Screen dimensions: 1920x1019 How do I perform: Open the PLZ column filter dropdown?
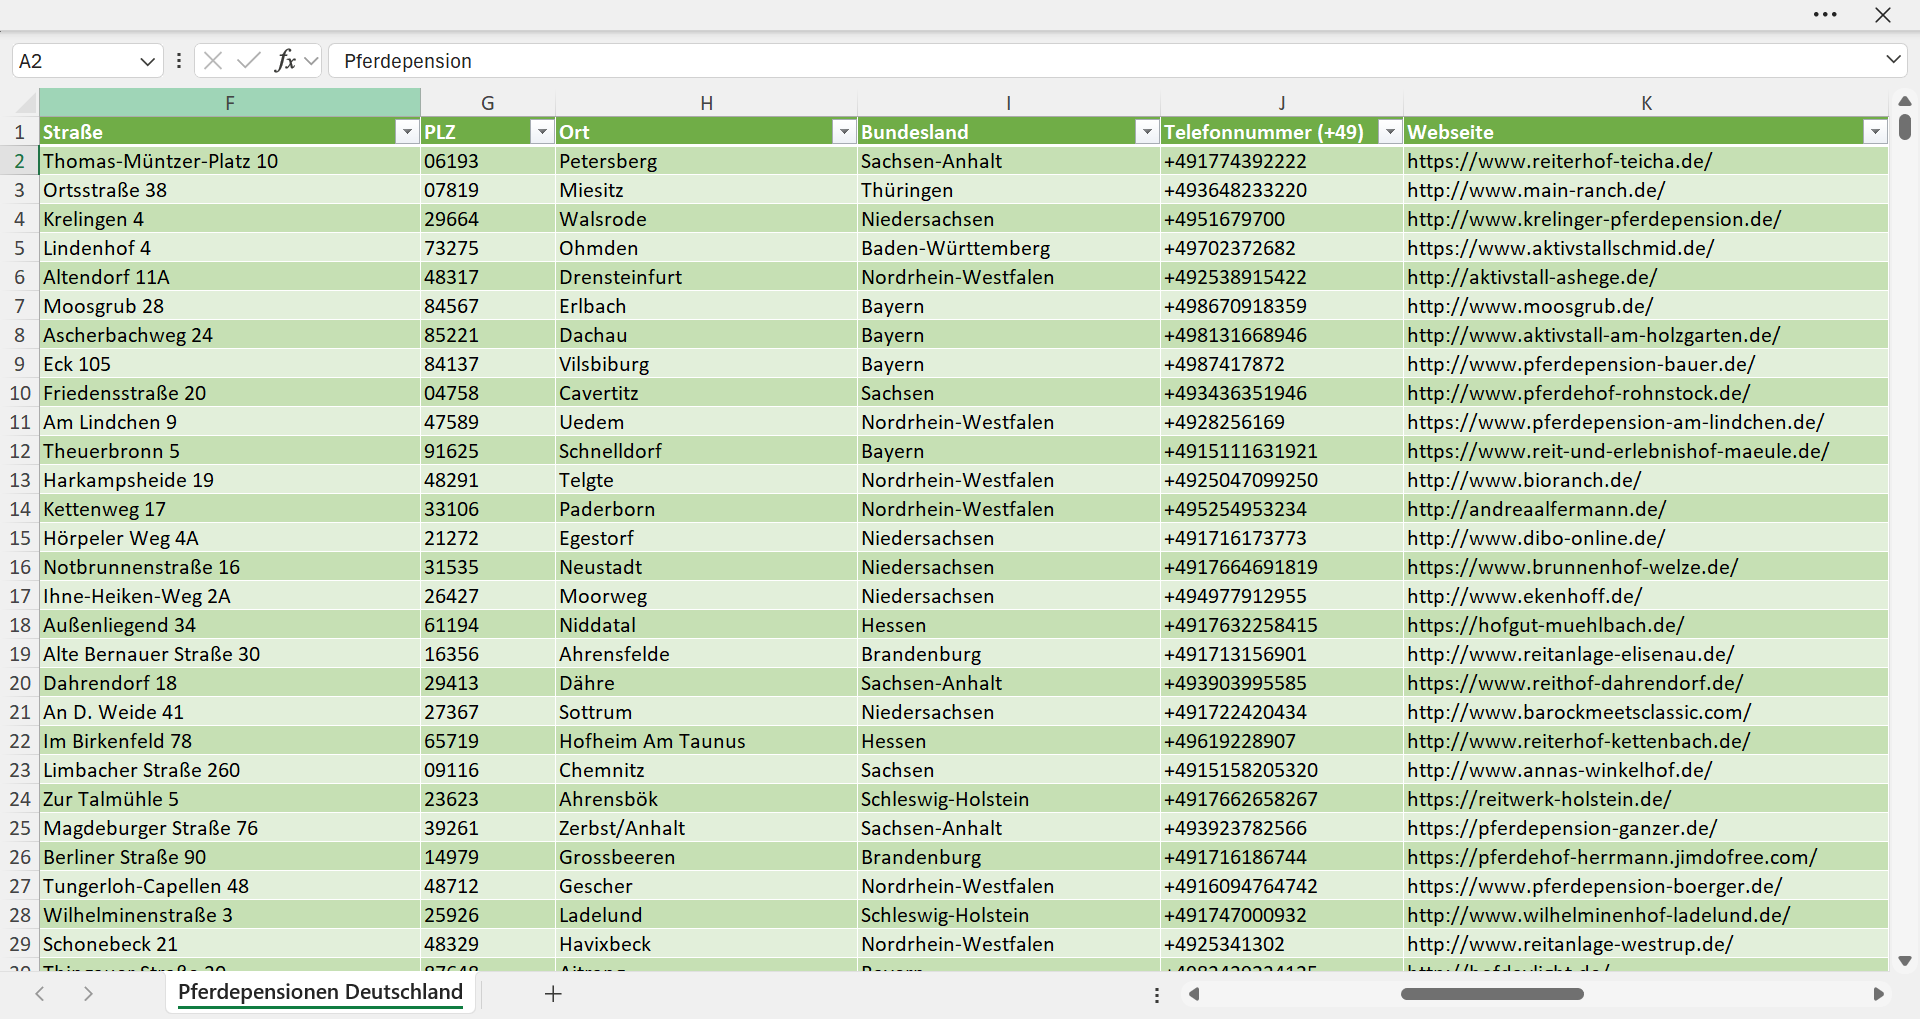[542, 132]
